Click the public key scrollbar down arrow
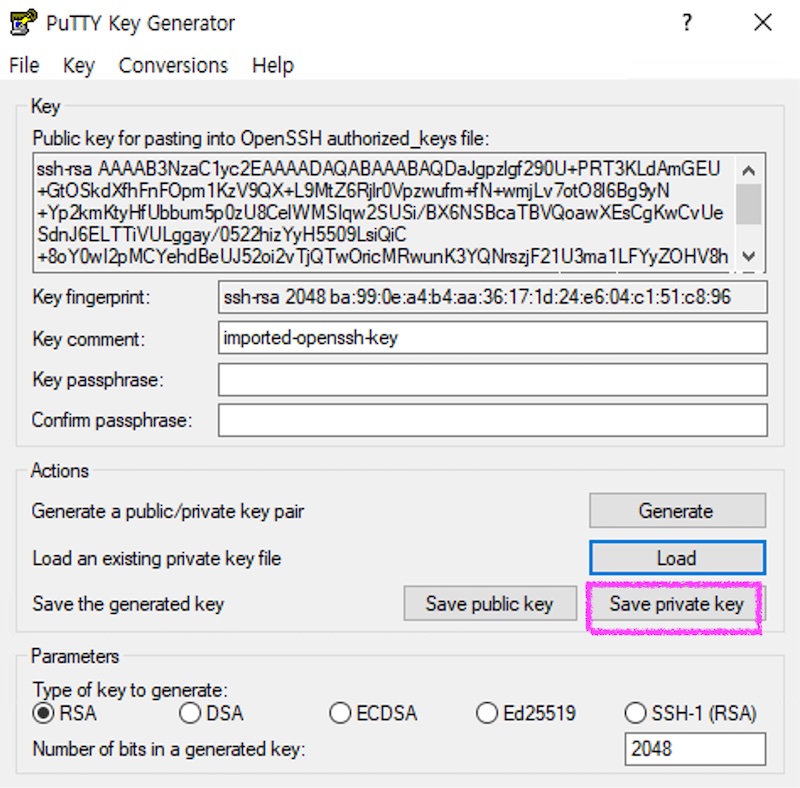 [x=748, y=256]
